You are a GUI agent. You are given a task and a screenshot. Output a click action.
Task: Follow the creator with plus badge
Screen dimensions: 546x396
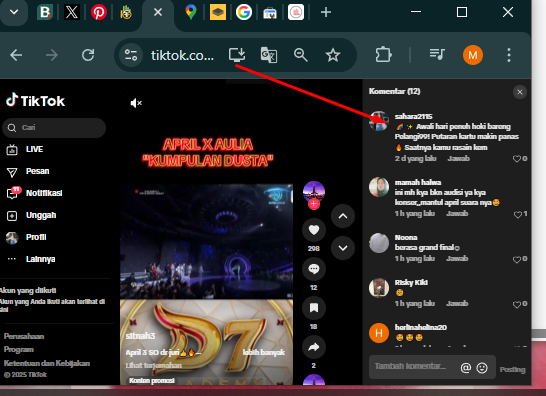tap(314, 204)
